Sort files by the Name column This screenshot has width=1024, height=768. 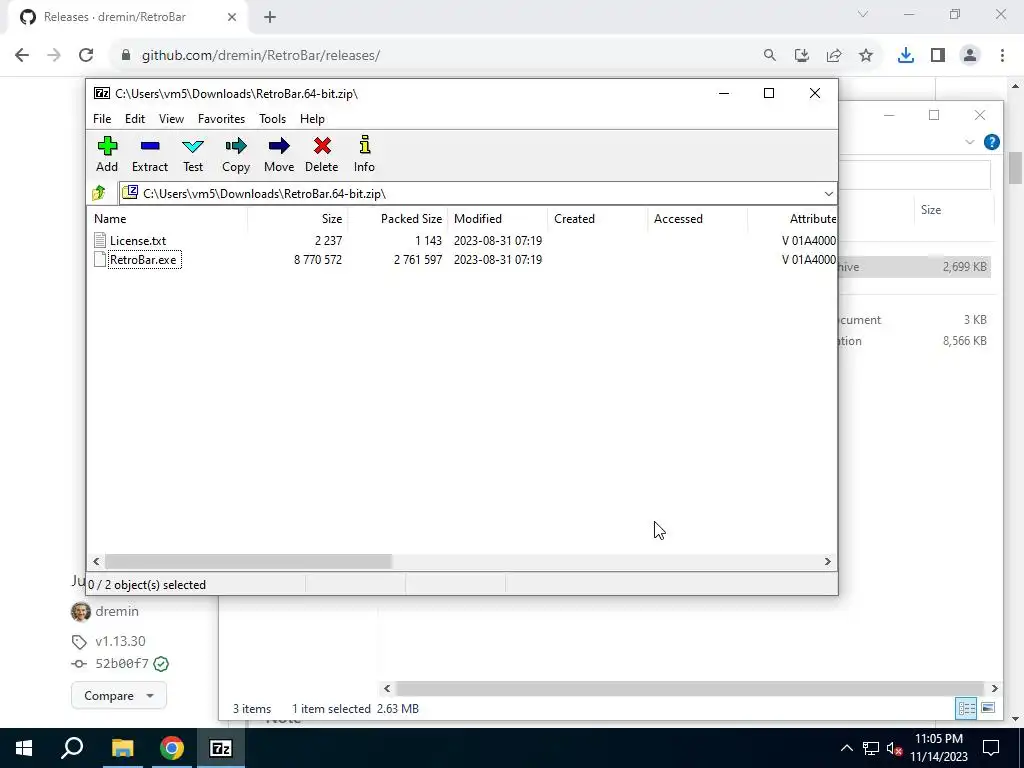click(167, 219)
